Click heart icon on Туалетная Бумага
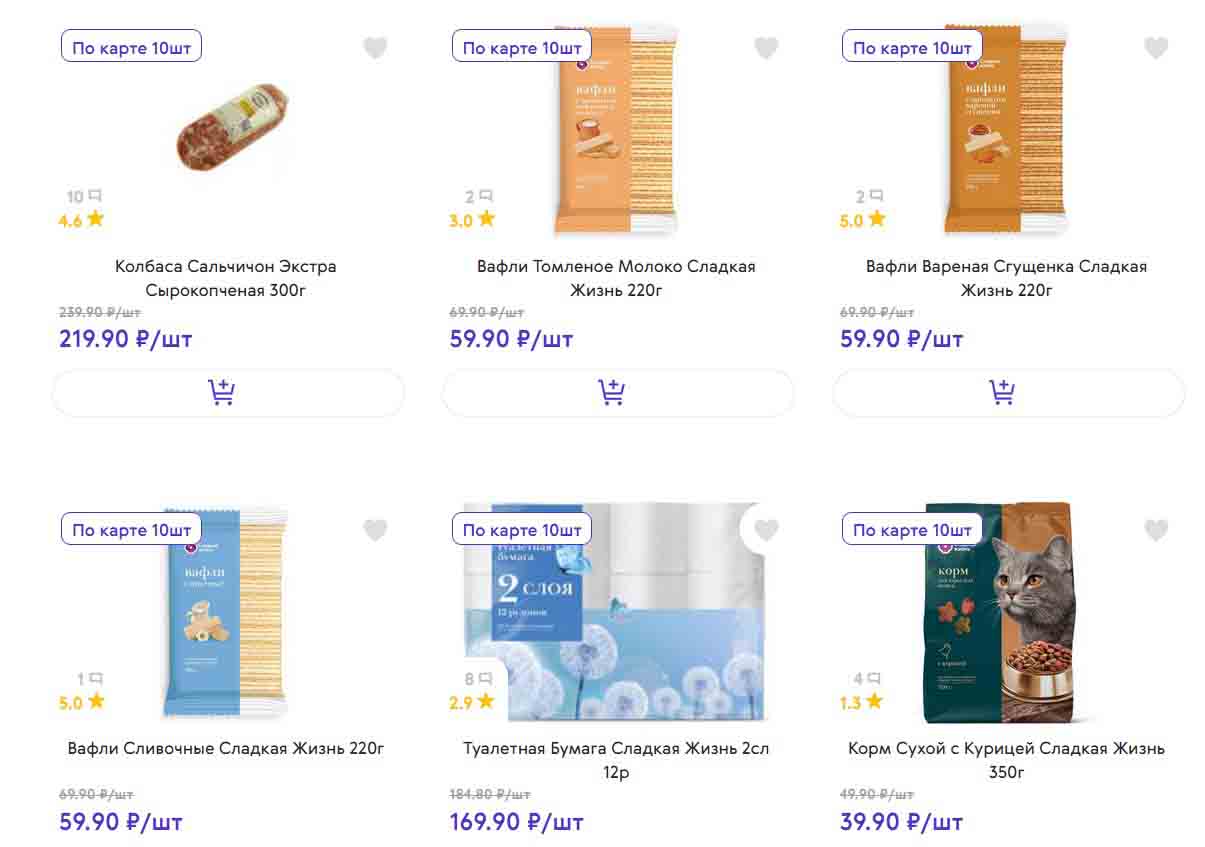 [766, 530]
